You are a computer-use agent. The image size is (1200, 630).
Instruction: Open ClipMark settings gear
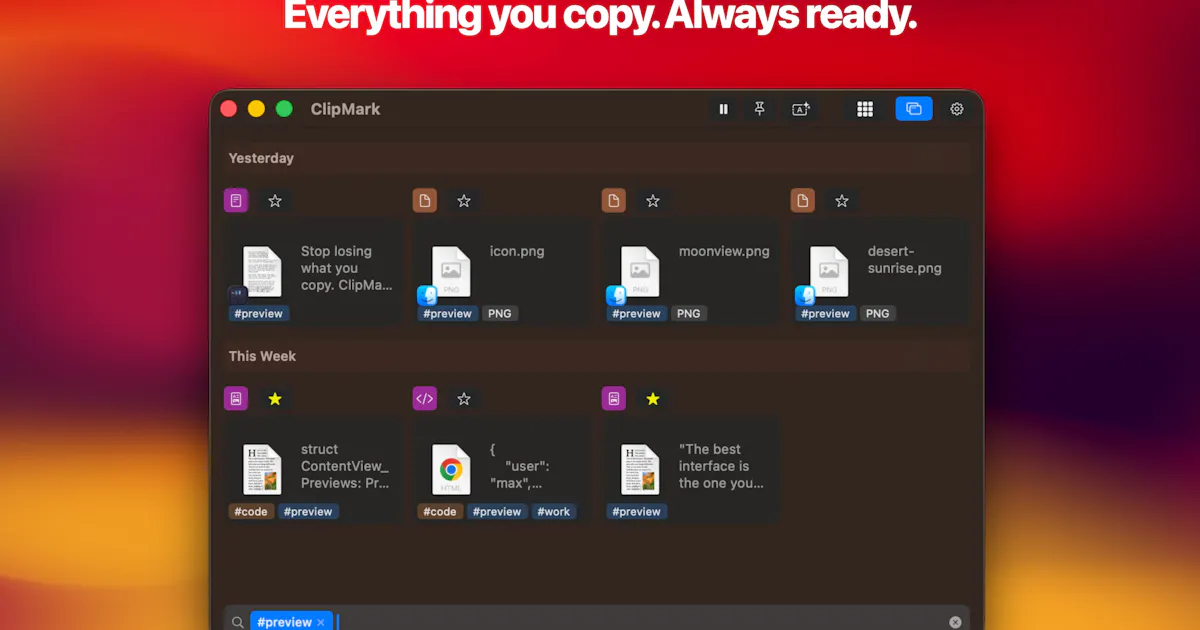pyautogui.click(x=957, y=109)
